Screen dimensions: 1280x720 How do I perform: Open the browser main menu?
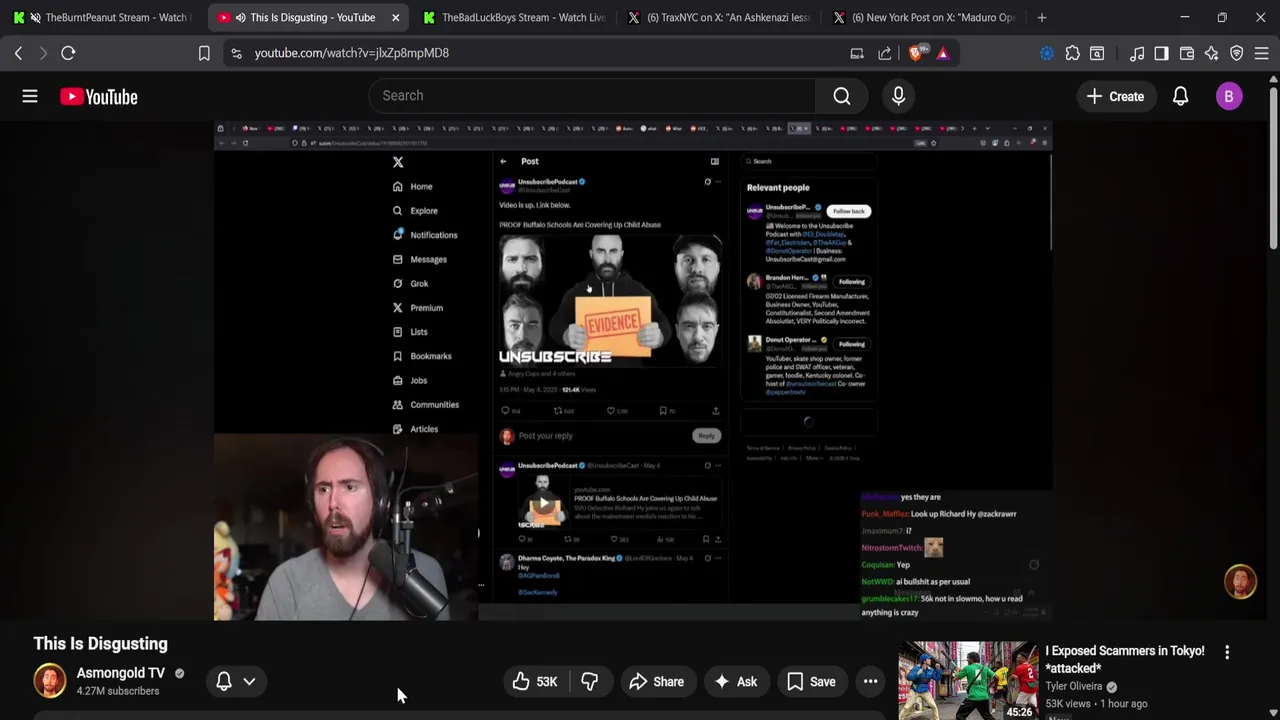click(1262, 53)
